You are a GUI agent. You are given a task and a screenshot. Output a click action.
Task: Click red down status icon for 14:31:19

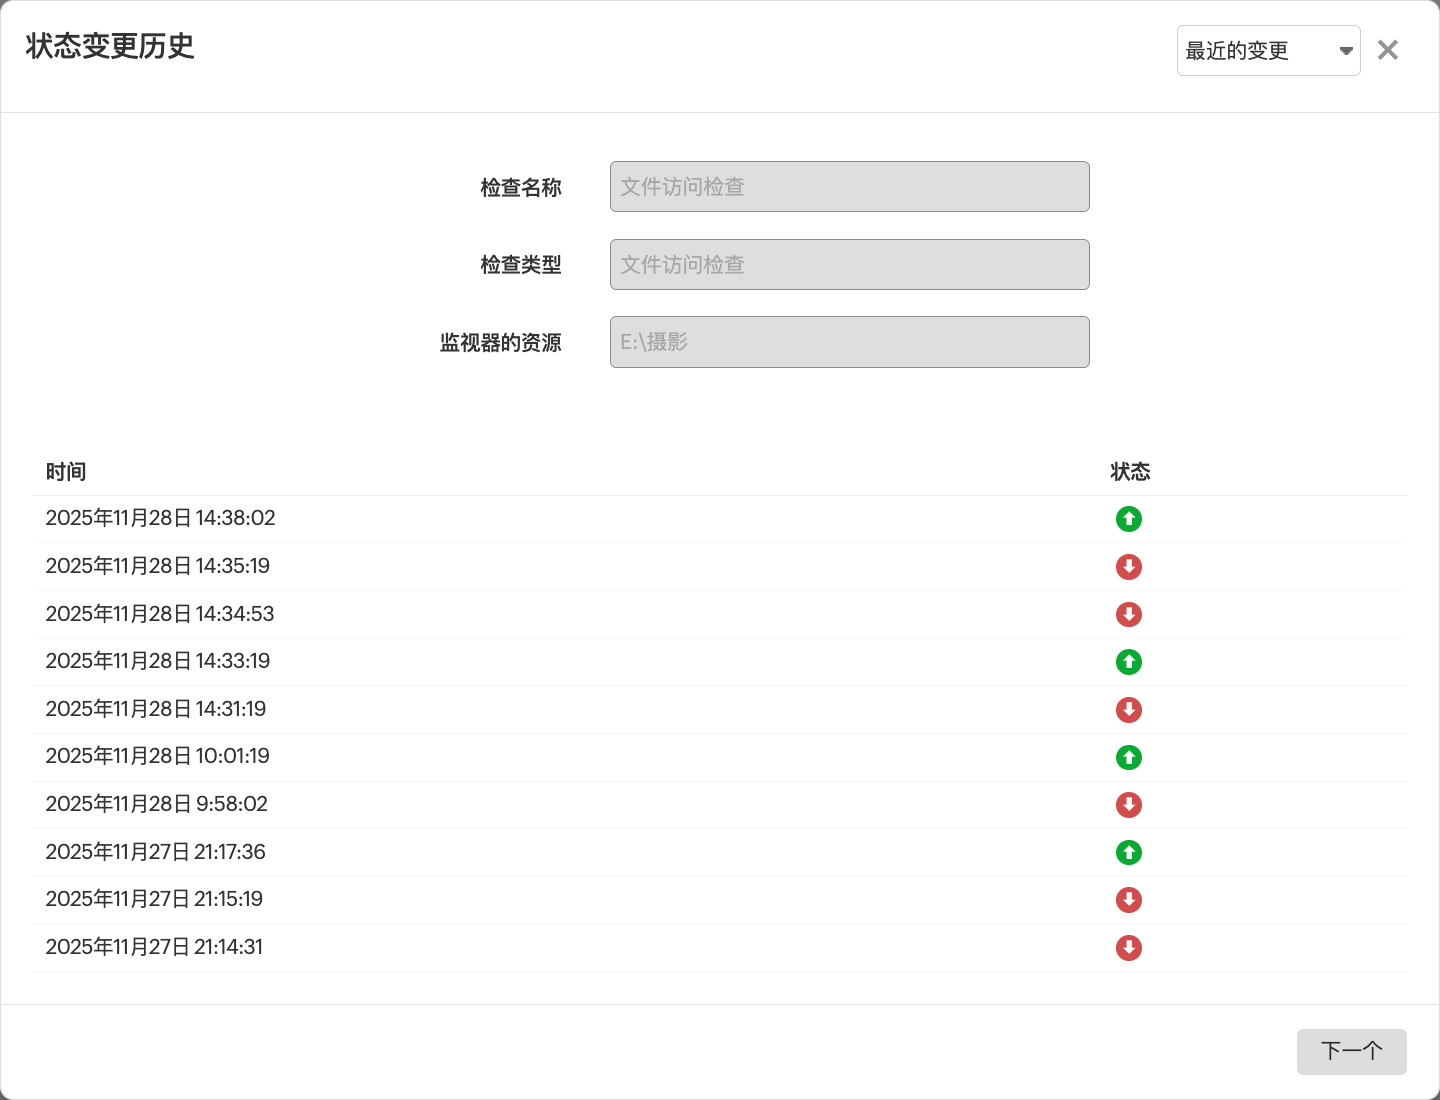coord(1129,710)
